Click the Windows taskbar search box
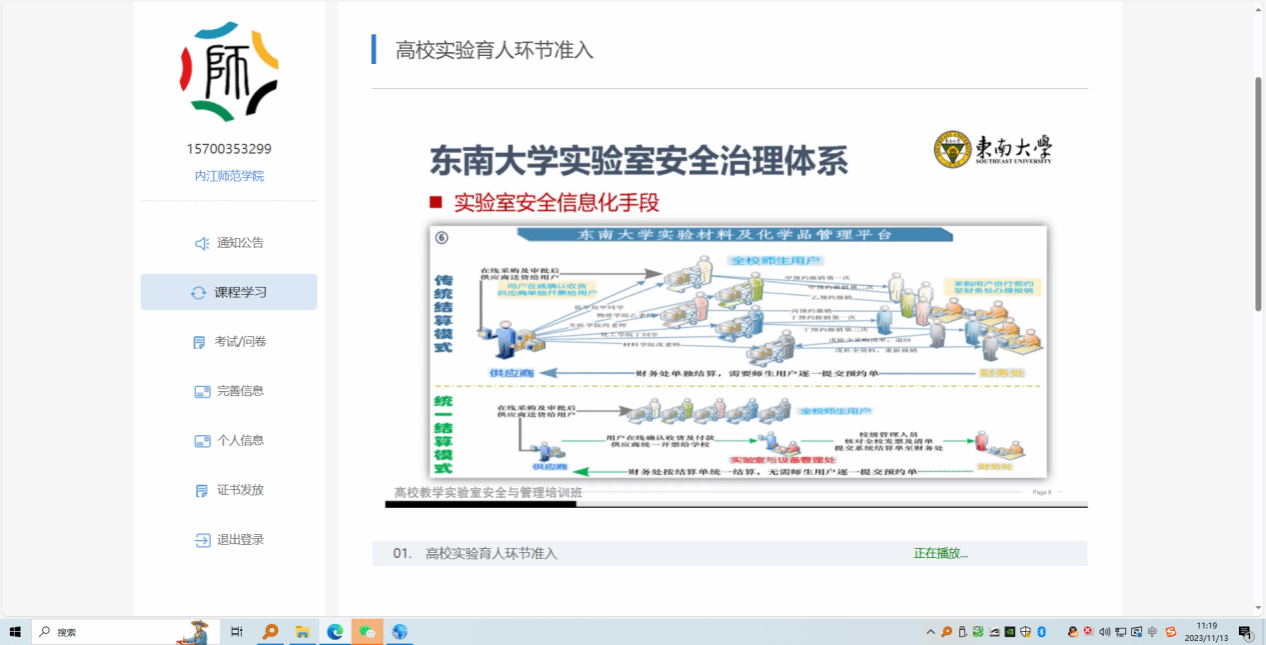 112,632
